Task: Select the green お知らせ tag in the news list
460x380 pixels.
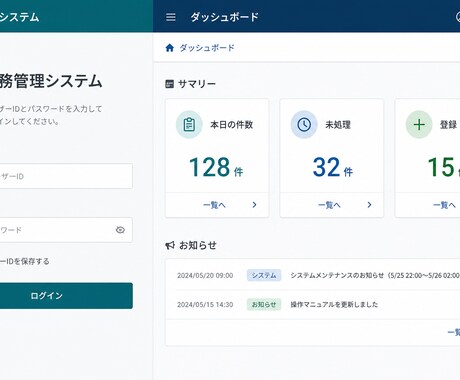Action: click(x=264, y=304)
